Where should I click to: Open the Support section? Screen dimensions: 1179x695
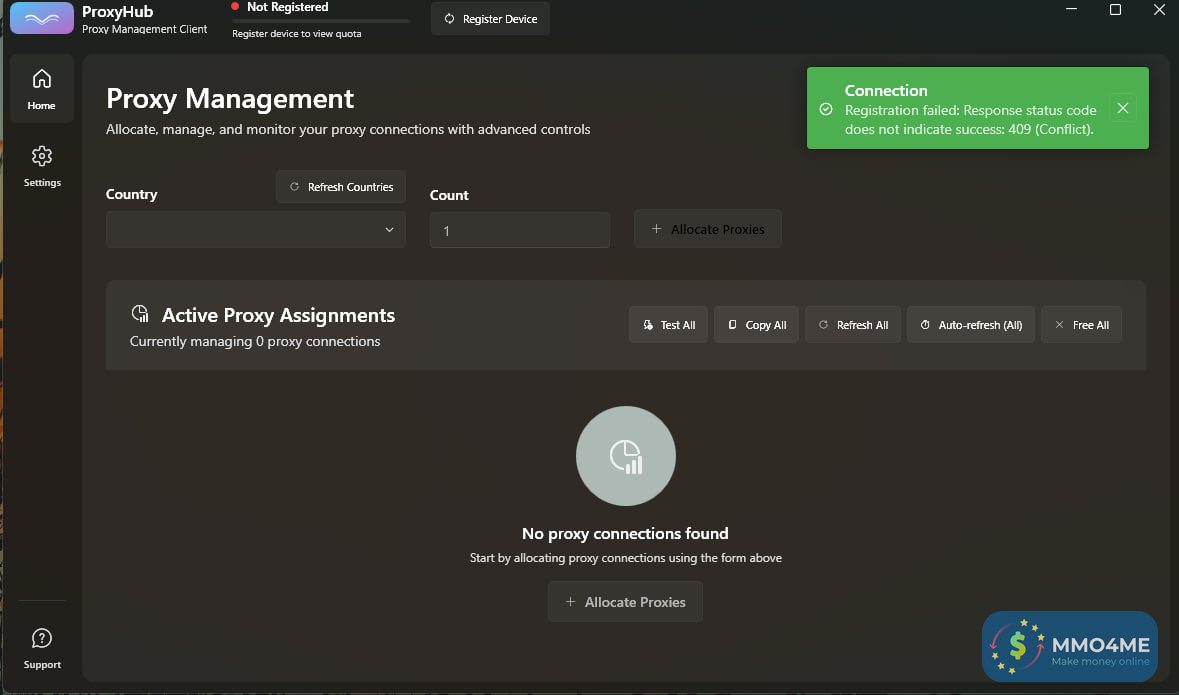pyautogui.click(x=41, y=648)
